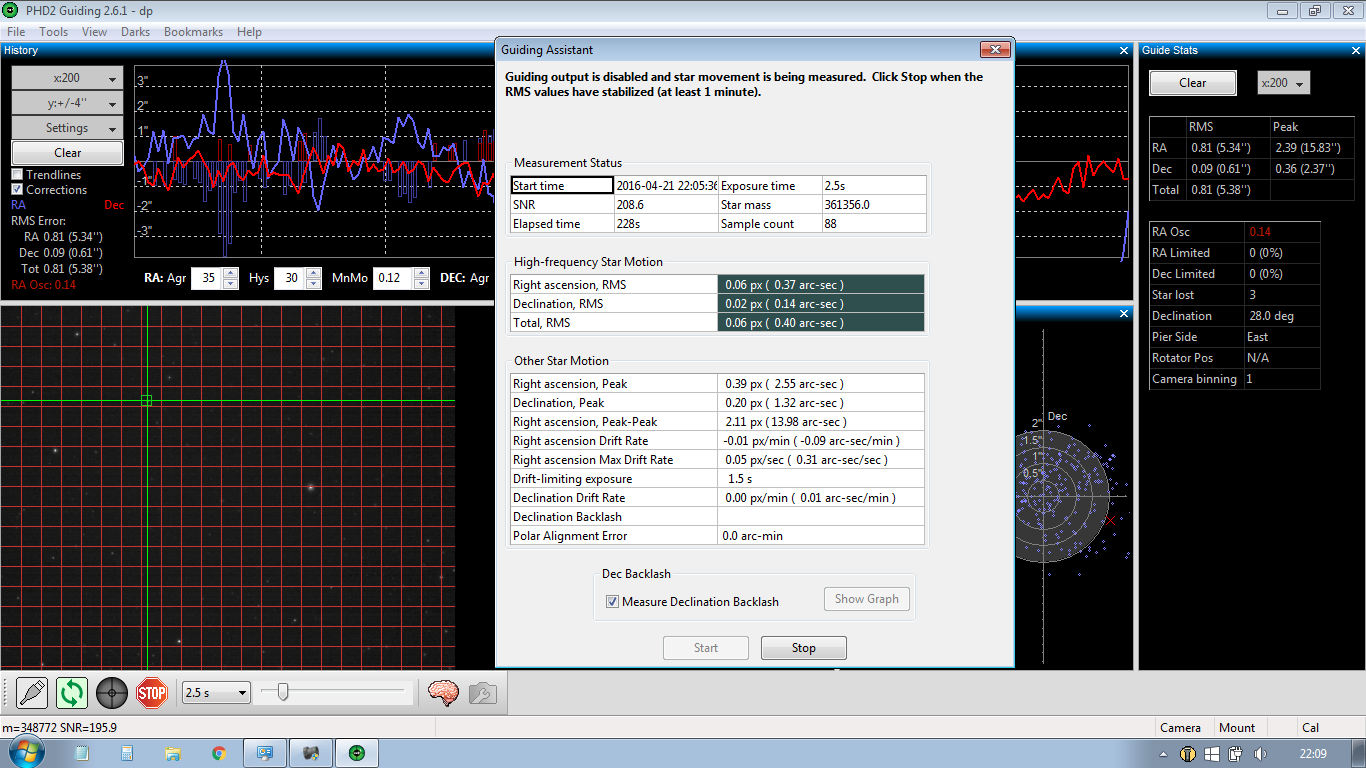Click the game controller taskbar icon
This screenshot has height=768, width=1366.
tap(311, 753)
